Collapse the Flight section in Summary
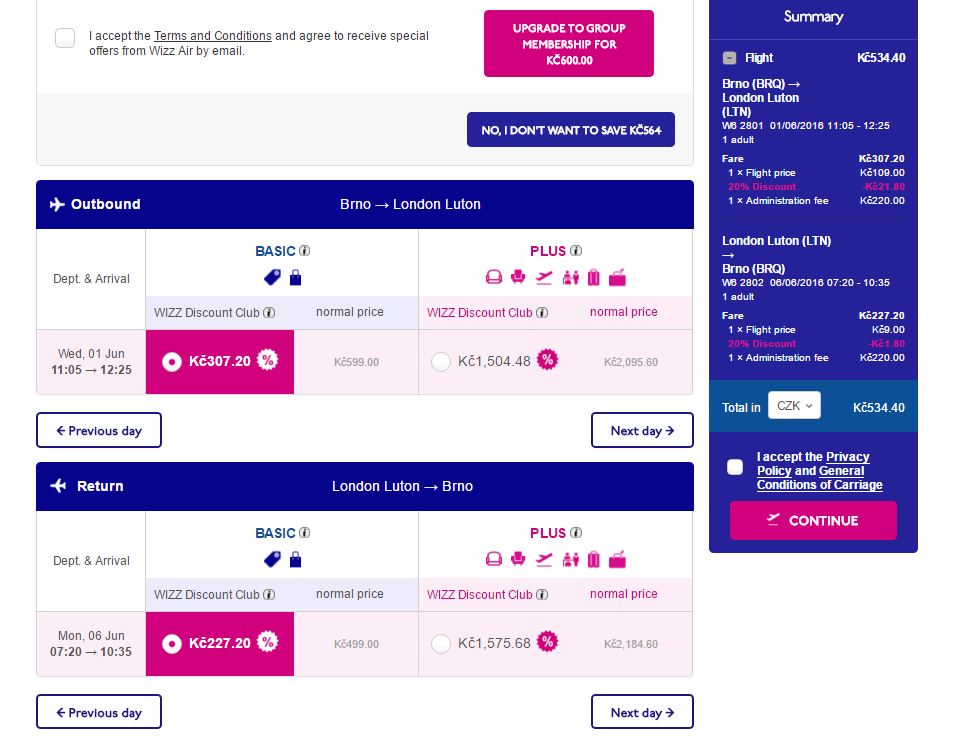This screenshot has height=739, width=971. [730, 58]
